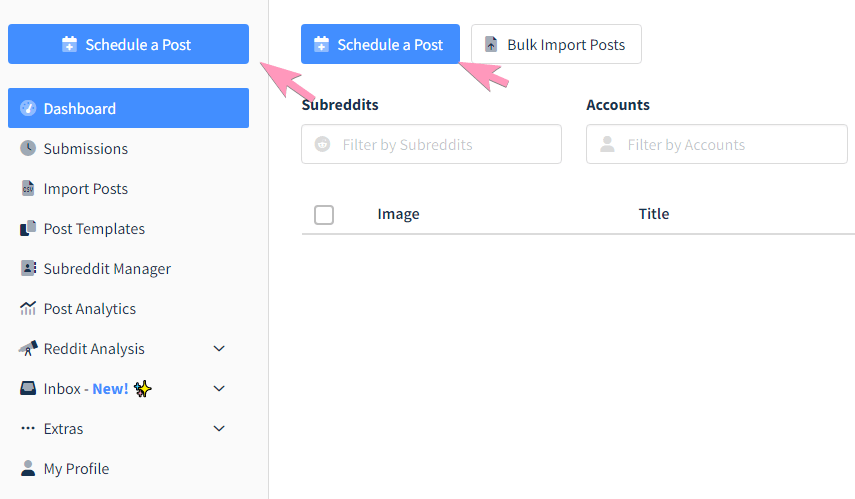Click the Submissions clock icon
The image size is (855, 499).
click(x=28, y=148)
